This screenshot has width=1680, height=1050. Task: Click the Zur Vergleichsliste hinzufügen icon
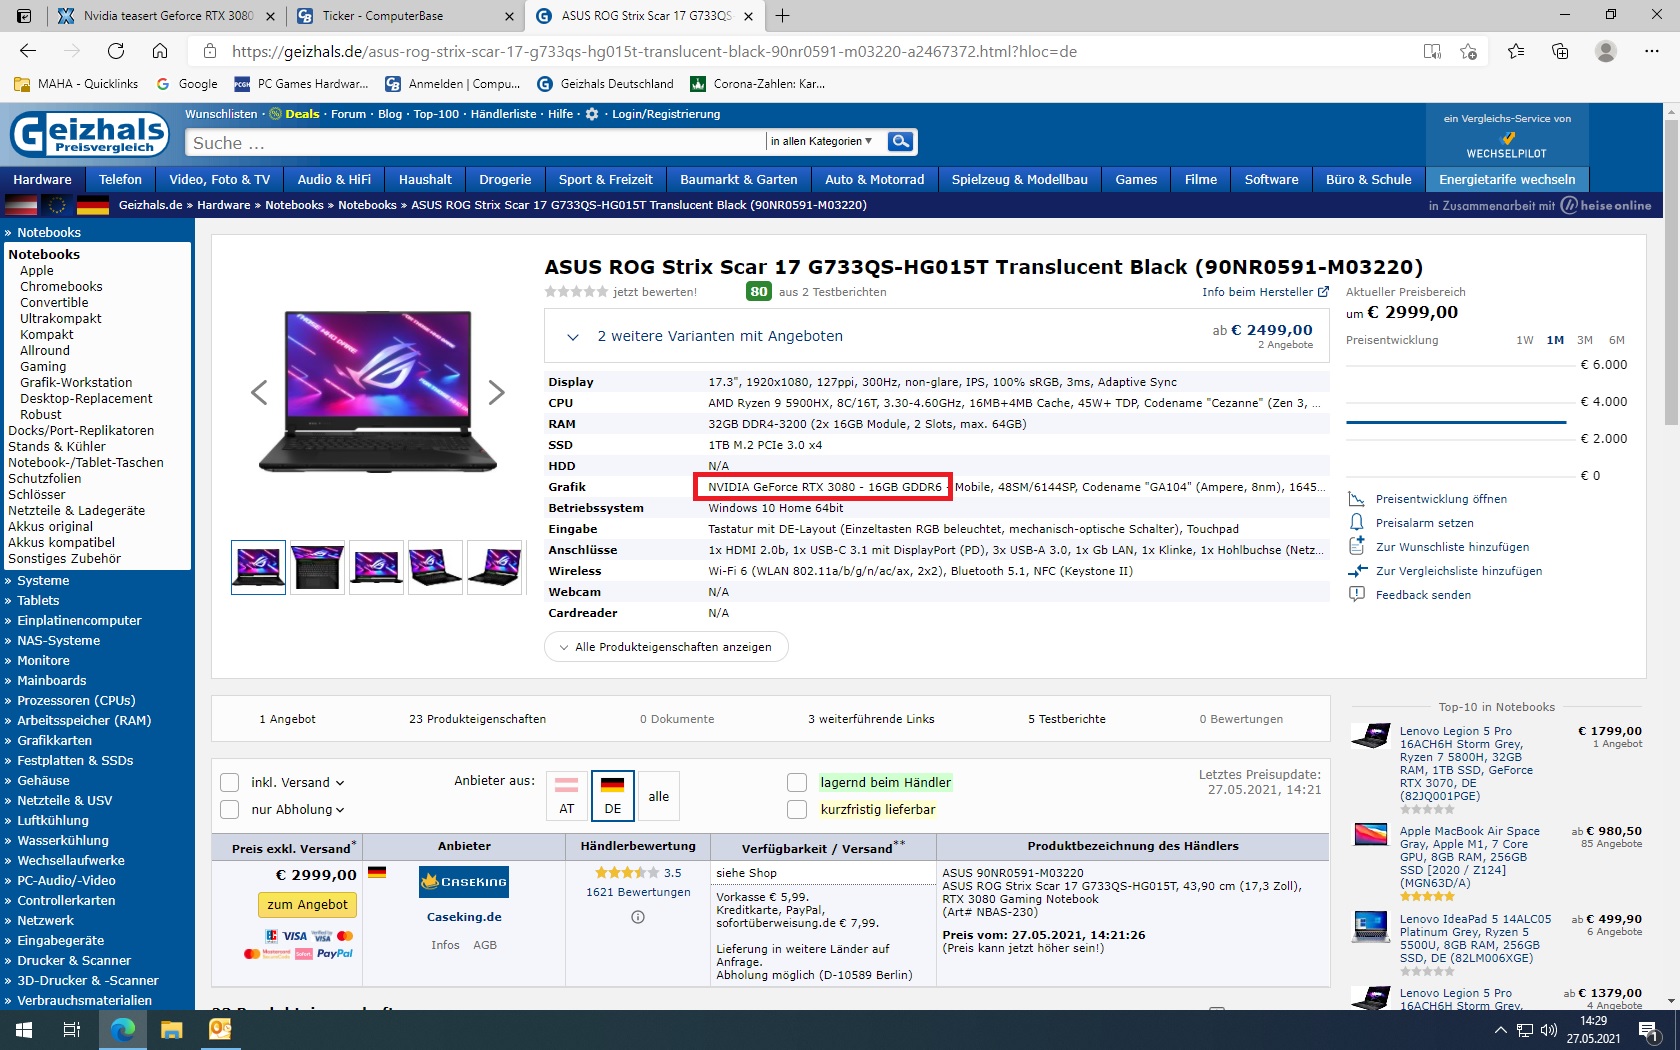[1357, 571]
